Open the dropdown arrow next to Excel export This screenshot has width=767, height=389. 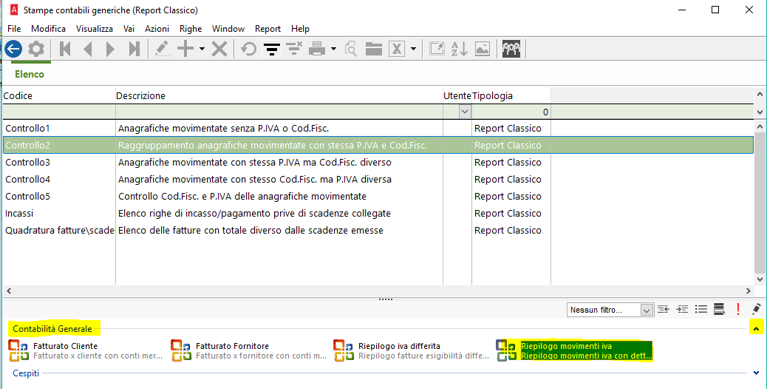[413, 49]
